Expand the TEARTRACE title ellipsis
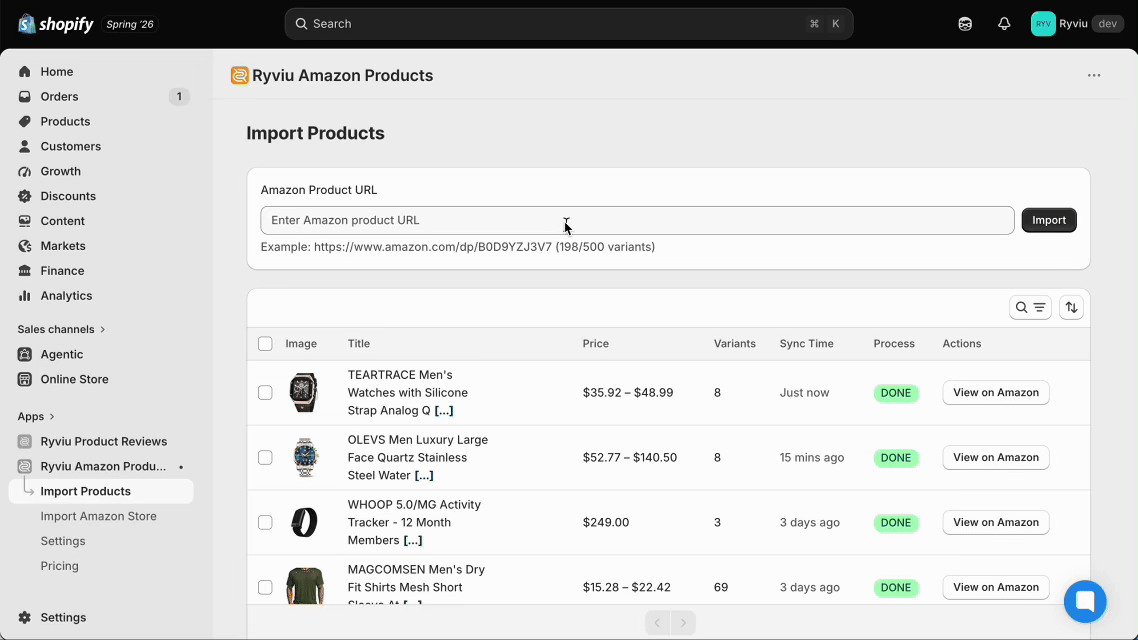 coord(443,411)
